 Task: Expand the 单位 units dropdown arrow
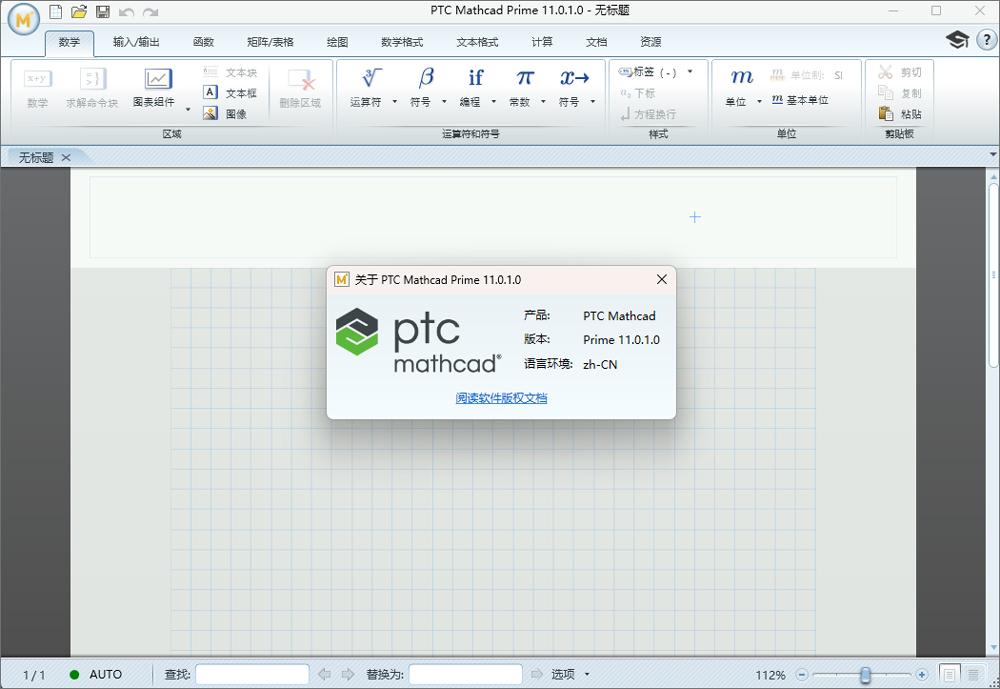tap(759, 101)
